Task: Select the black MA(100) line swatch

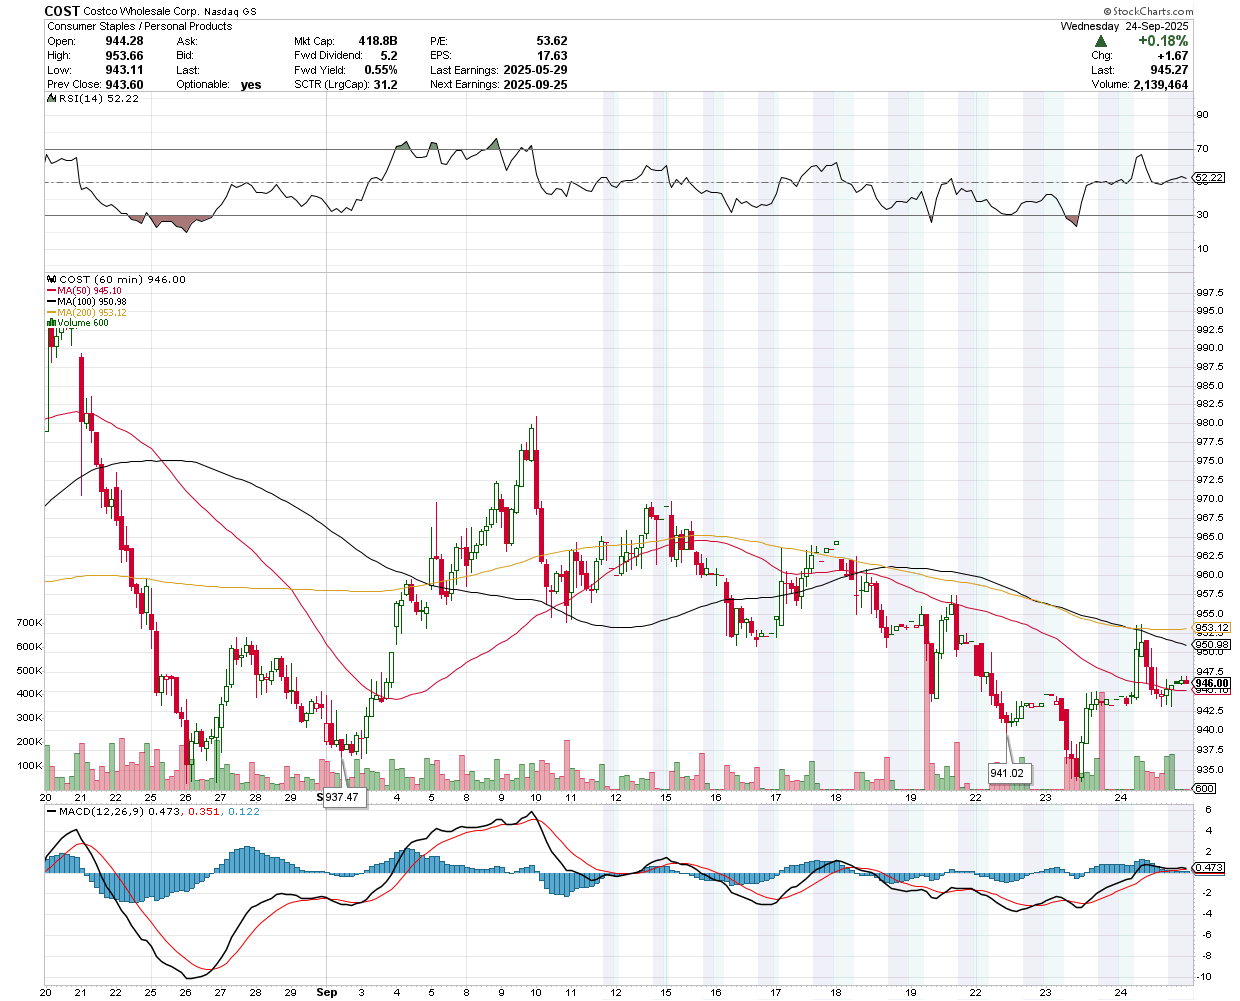Action: coord(52,302)
